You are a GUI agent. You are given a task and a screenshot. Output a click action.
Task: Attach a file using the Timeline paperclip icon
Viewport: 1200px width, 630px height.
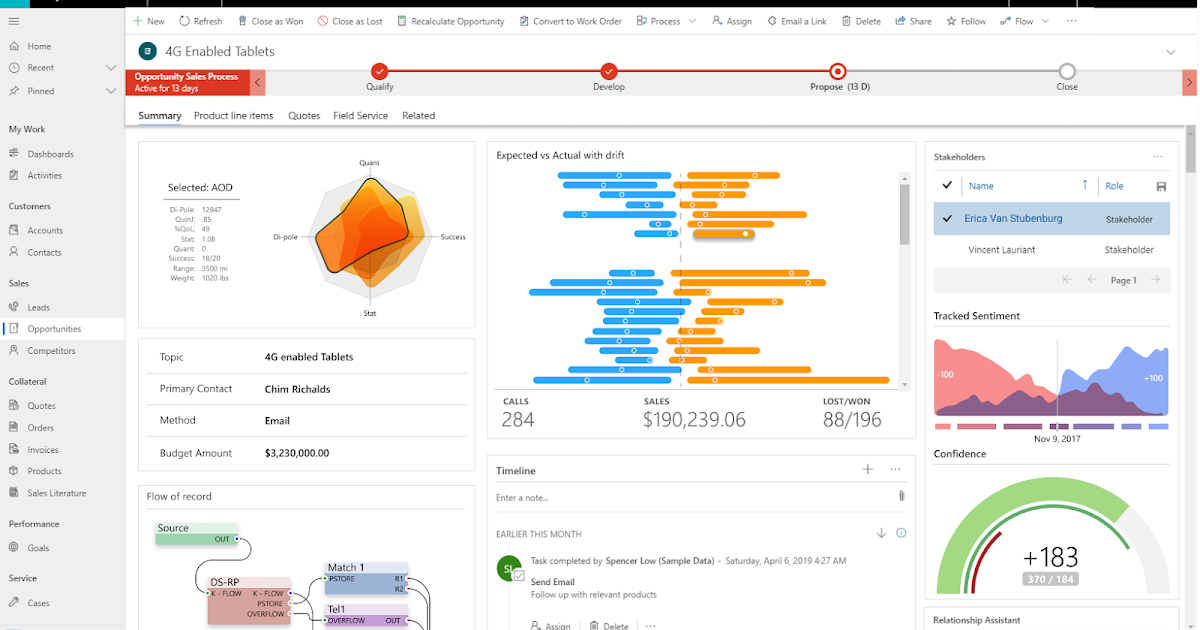[x=900, y=495]
